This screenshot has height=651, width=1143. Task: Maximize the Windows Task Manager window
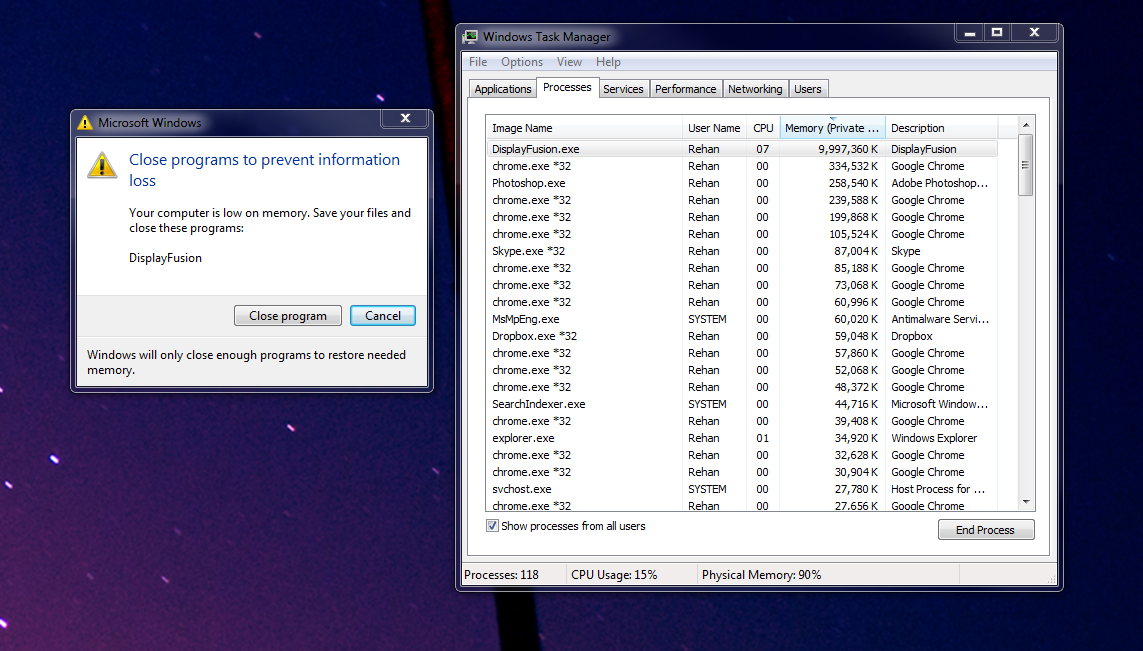996,33
